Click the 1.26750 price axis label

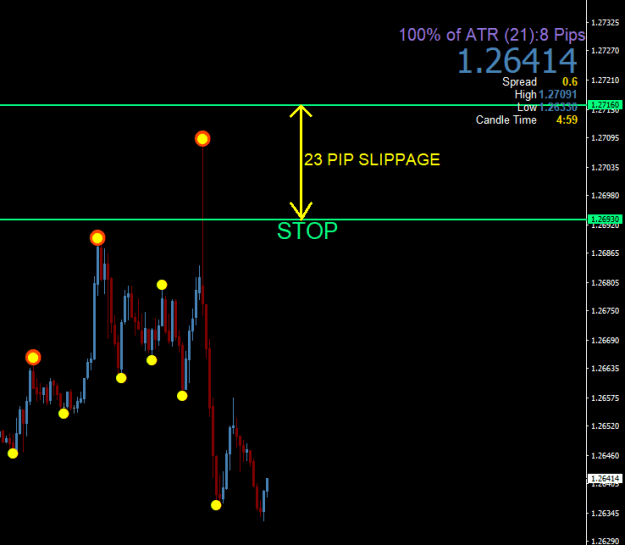pos(605,311)
